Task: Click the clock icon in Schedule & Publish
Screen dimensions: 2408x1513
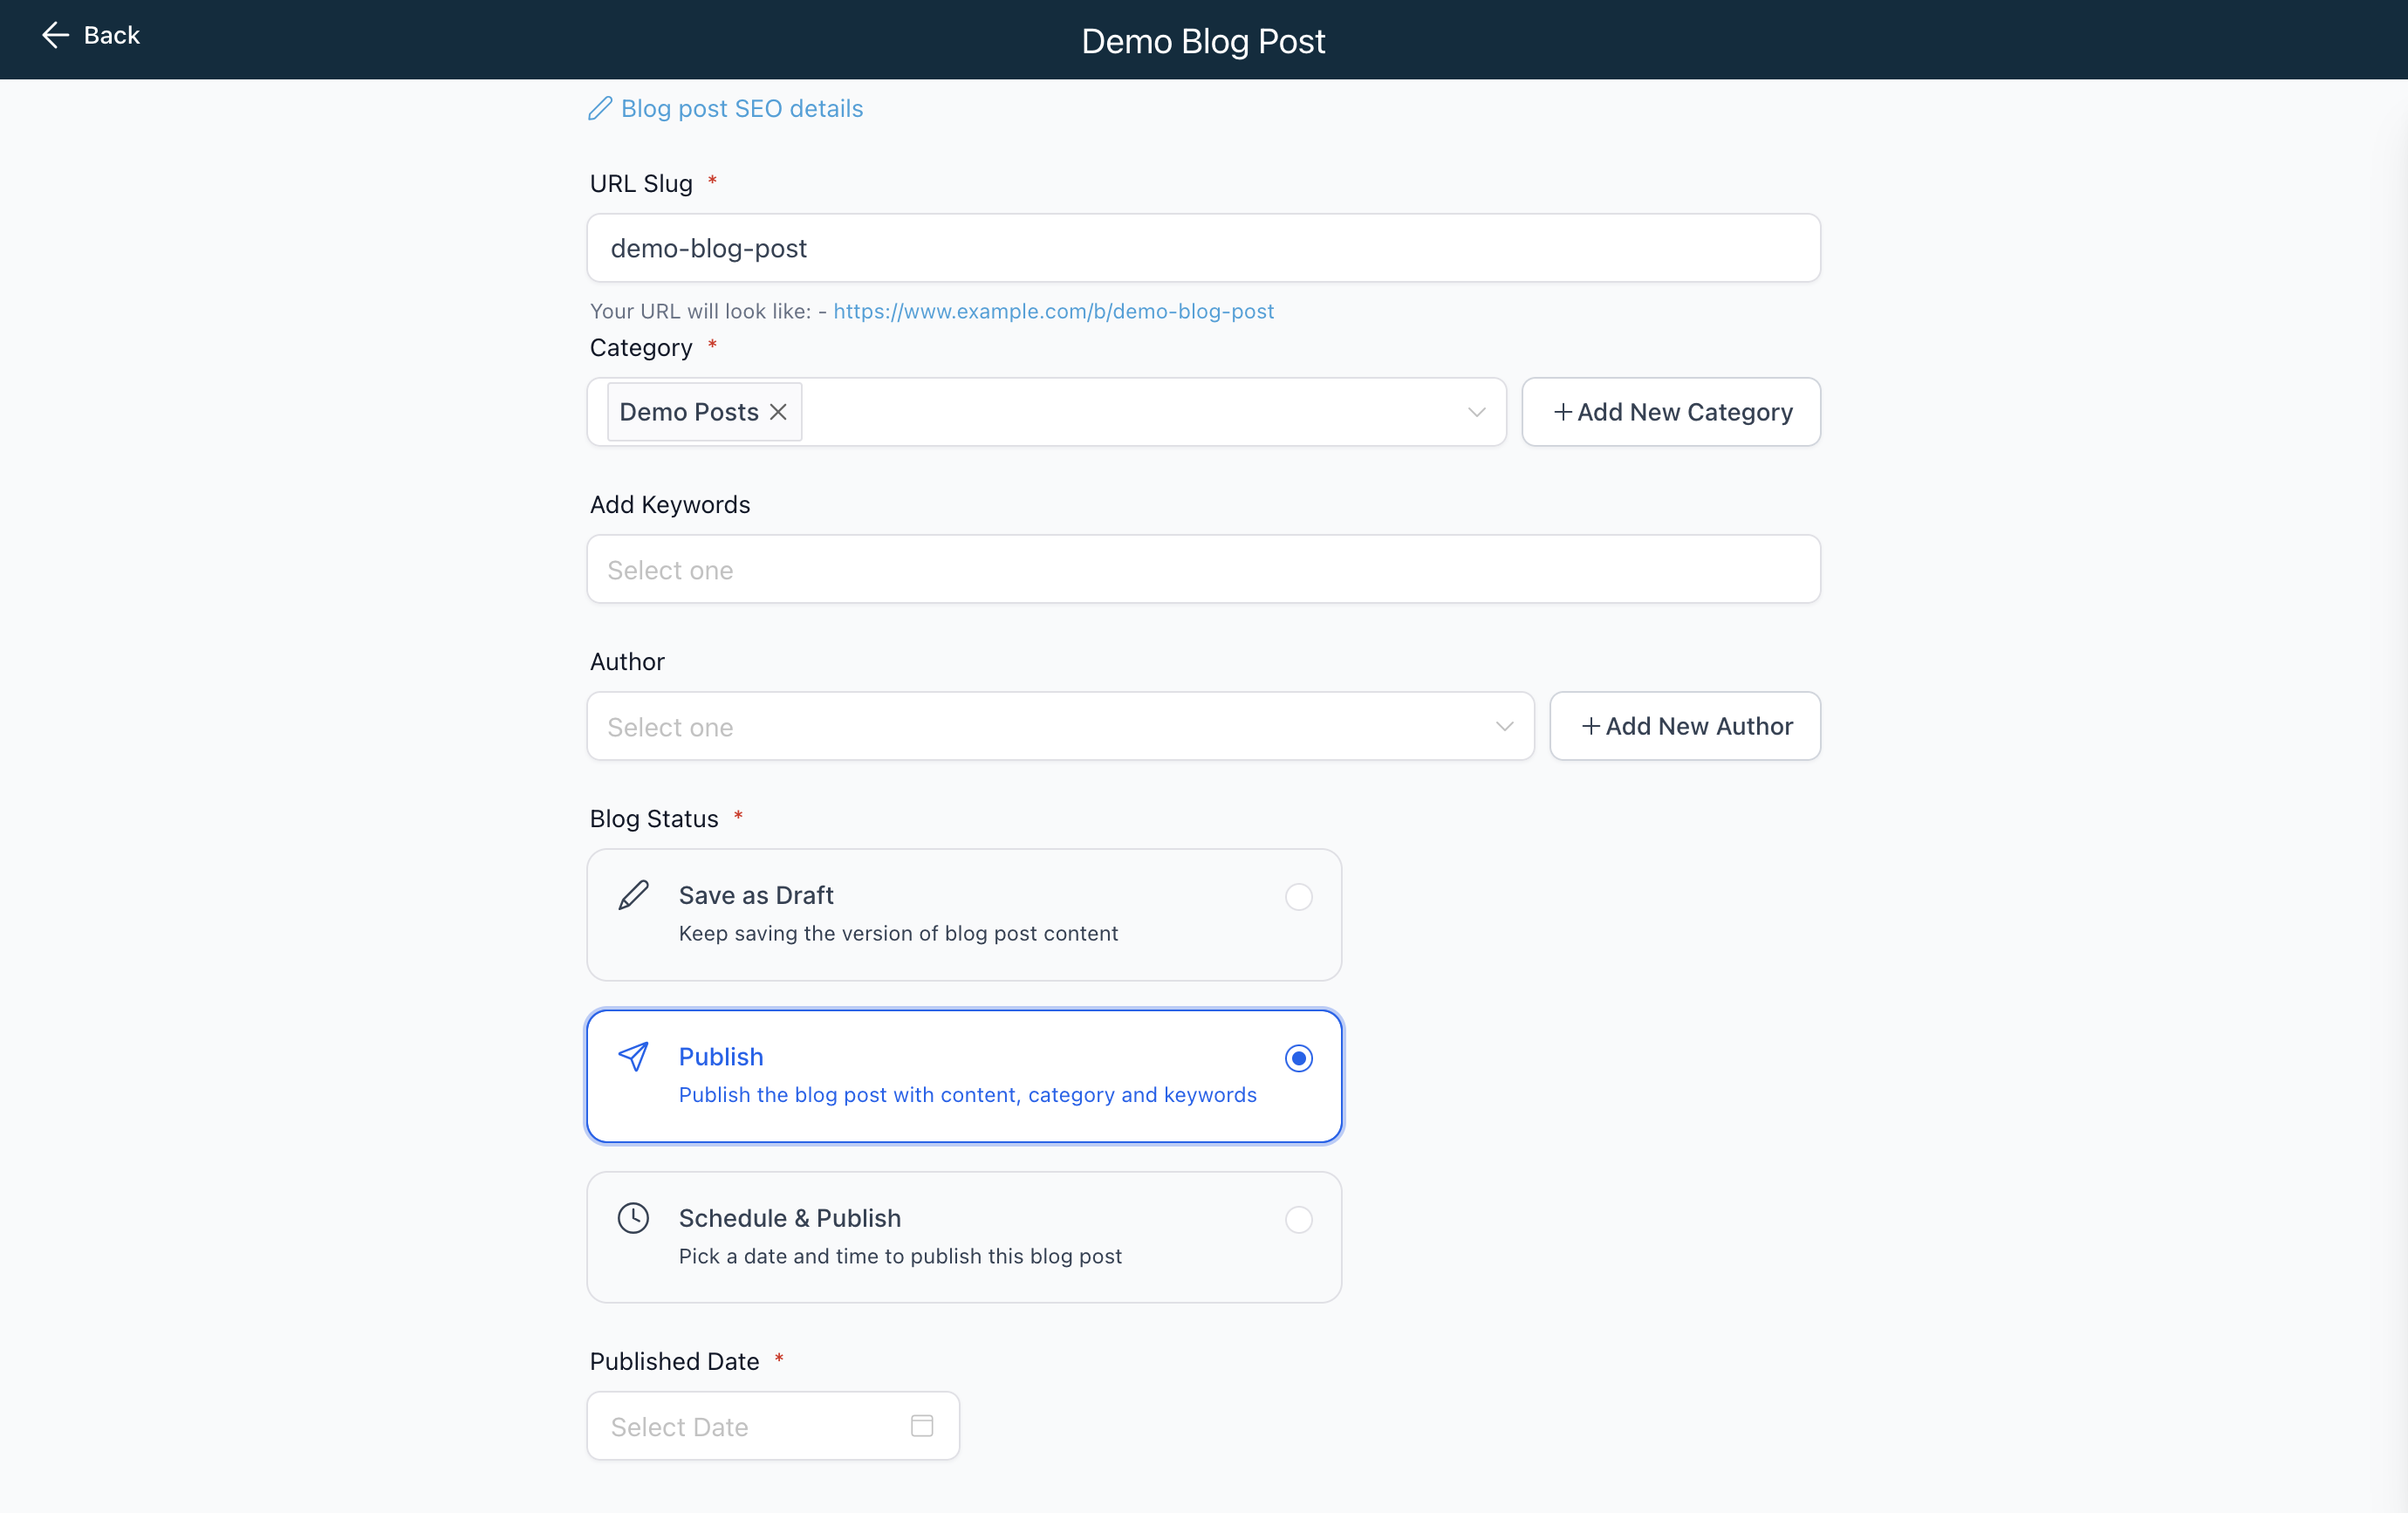Action: 633,1218
